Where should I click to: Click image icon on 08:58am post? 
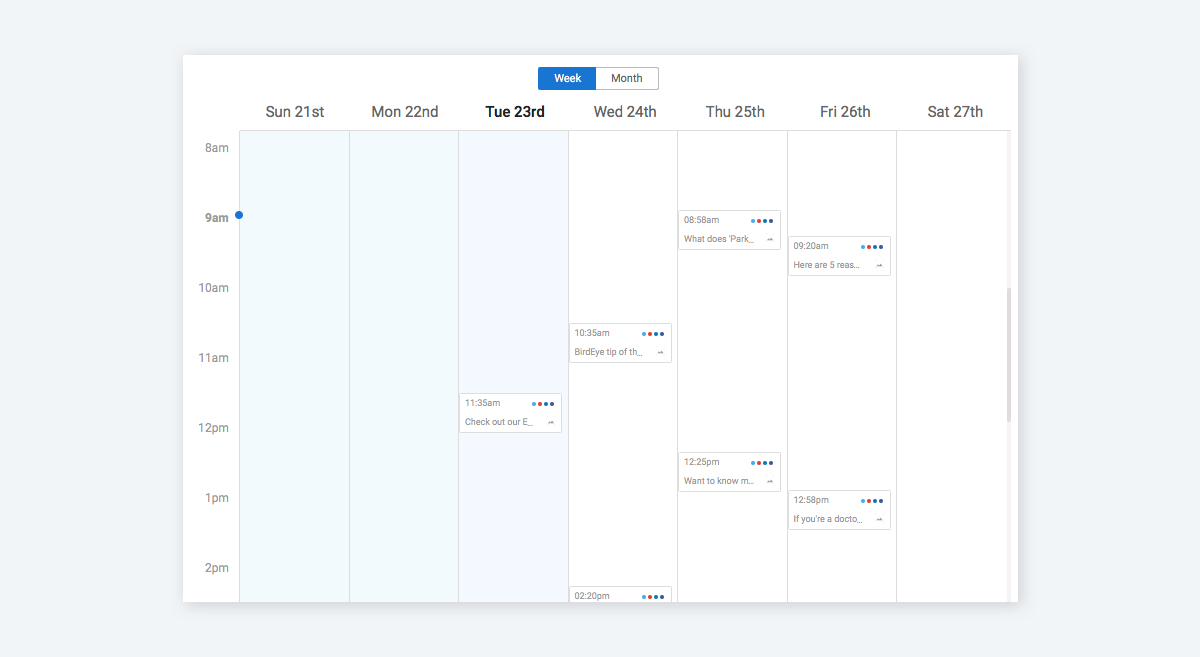point(770,240)
